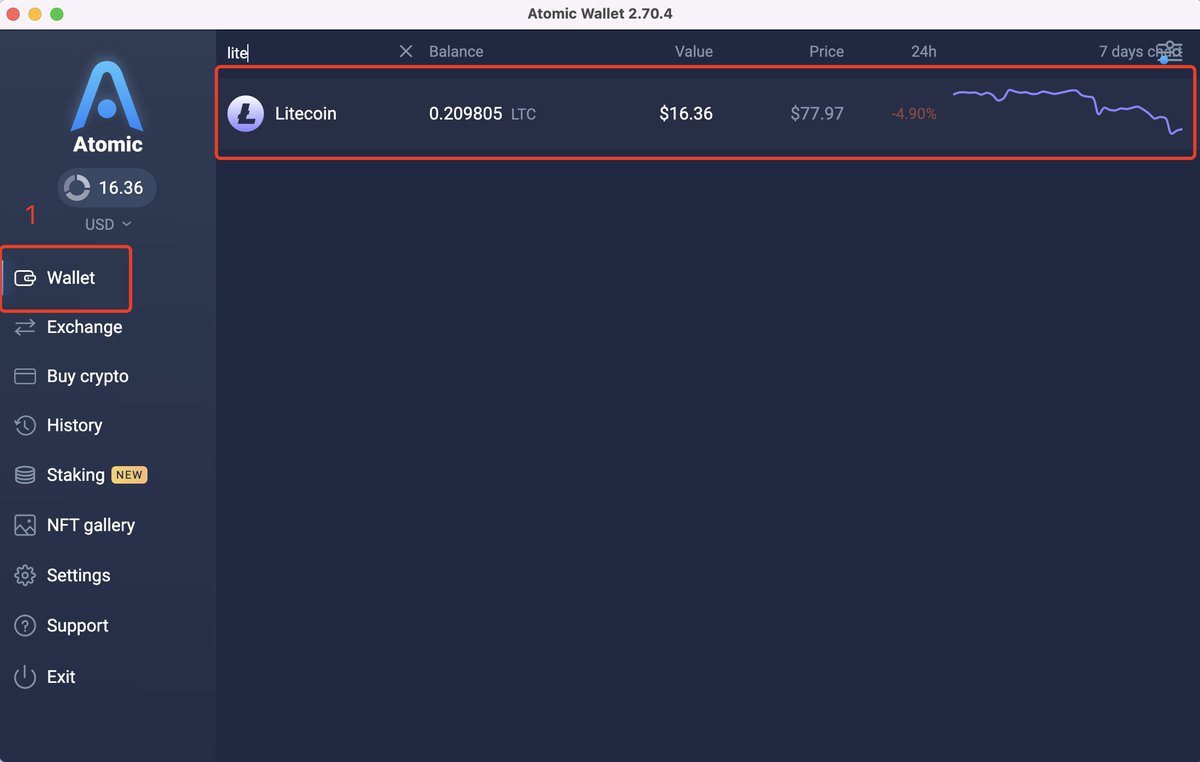Image resolution: width=1200 pixels, height=762 pixels.
Task: Click the Exchange arrows icon
Action: (25, 327)
